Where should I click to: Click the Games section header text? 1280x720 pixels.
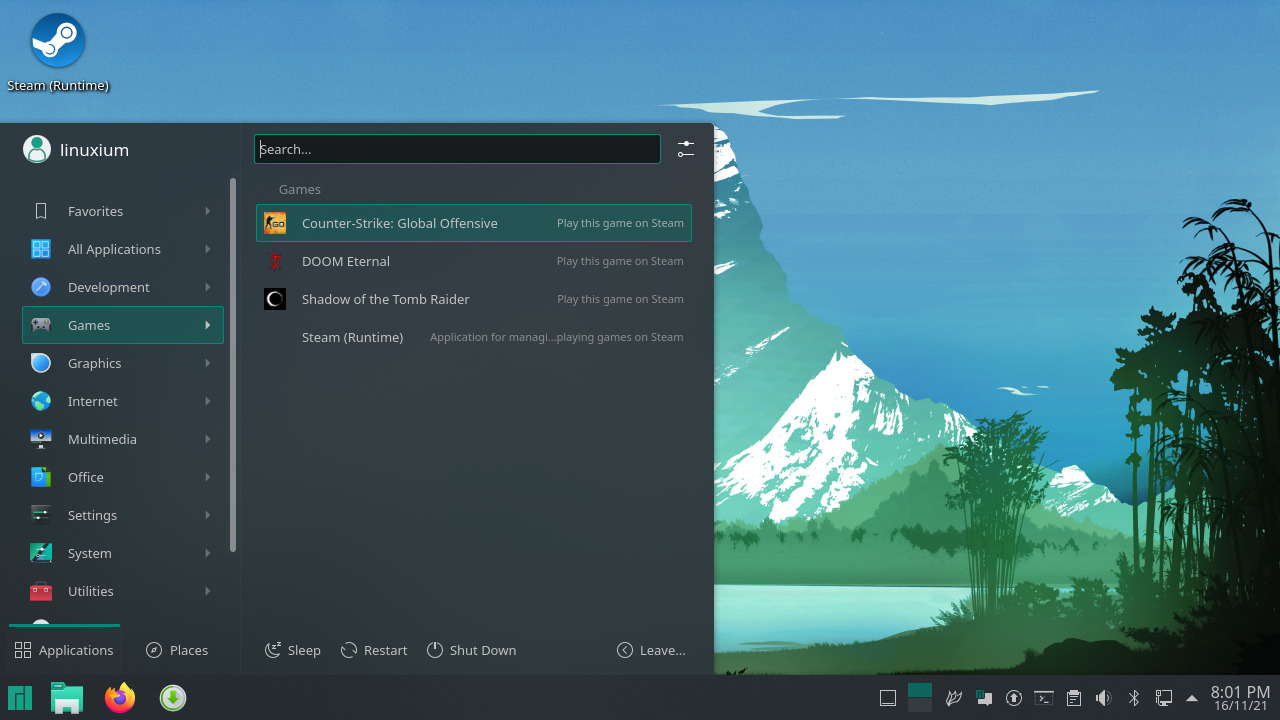299,189
